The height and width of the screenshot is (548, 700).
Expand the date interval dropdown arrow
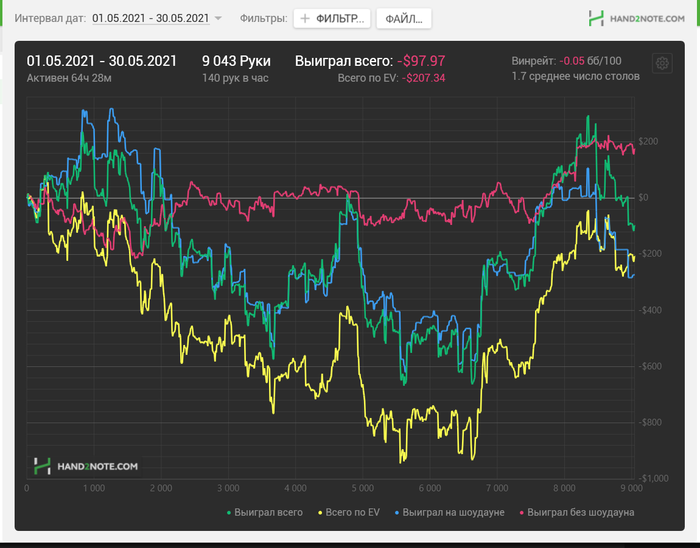(218, 19)
